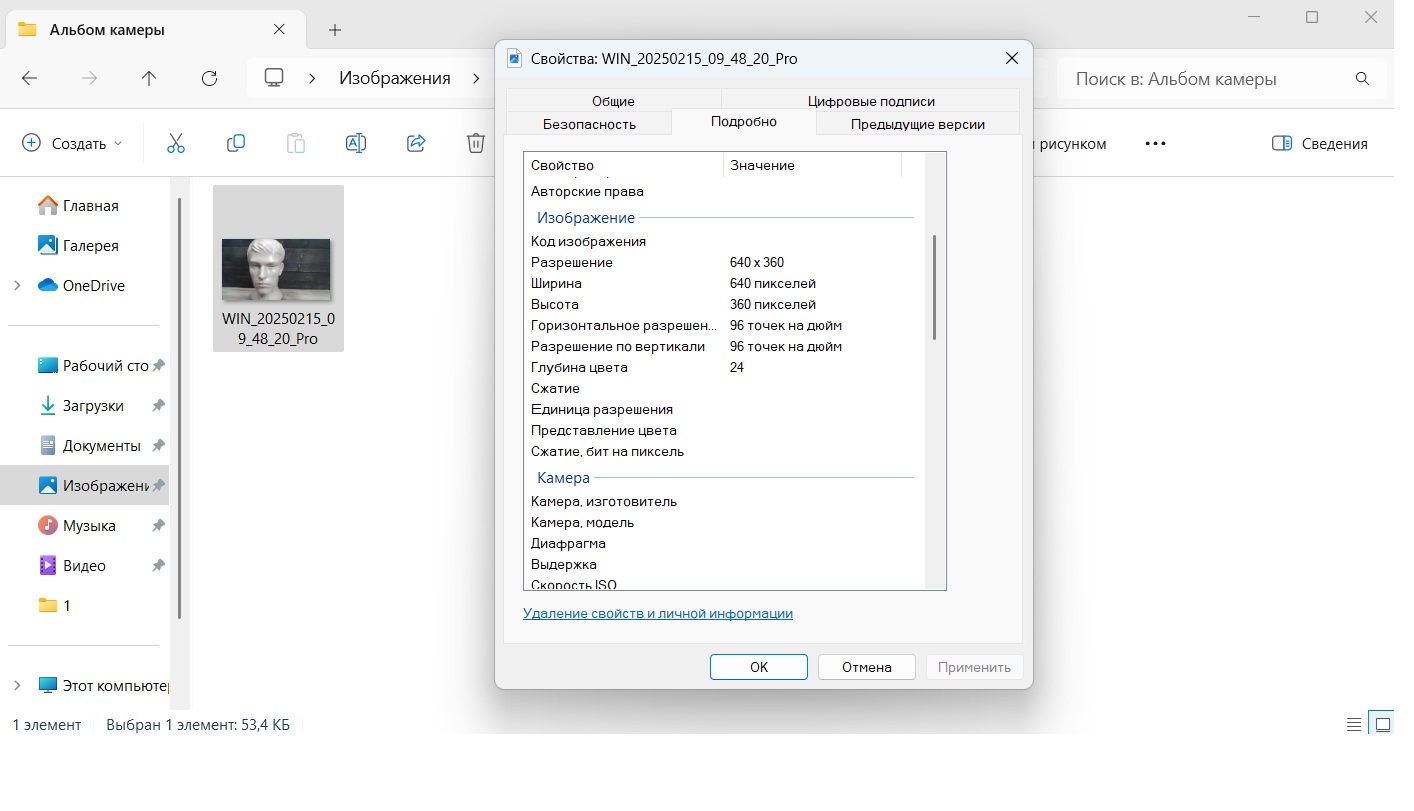Click the monitor icon in the address bar
Image resolution: width=1414 pixels, height=811 pixels.
(x=274, y=78)
